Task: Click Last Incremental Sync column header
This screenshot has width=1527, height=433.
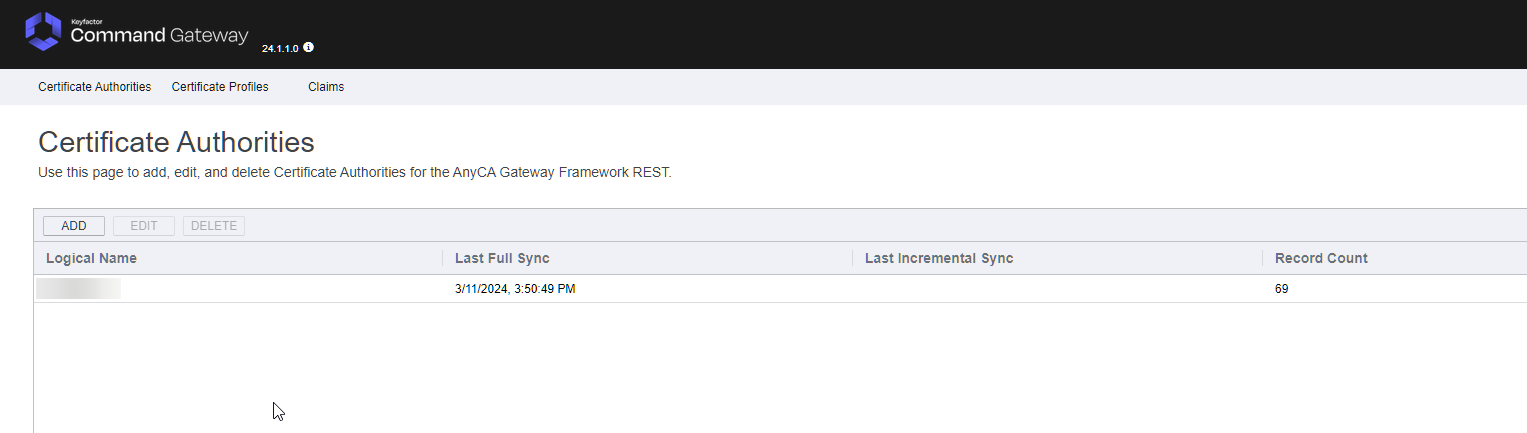Action: point(939,258)
